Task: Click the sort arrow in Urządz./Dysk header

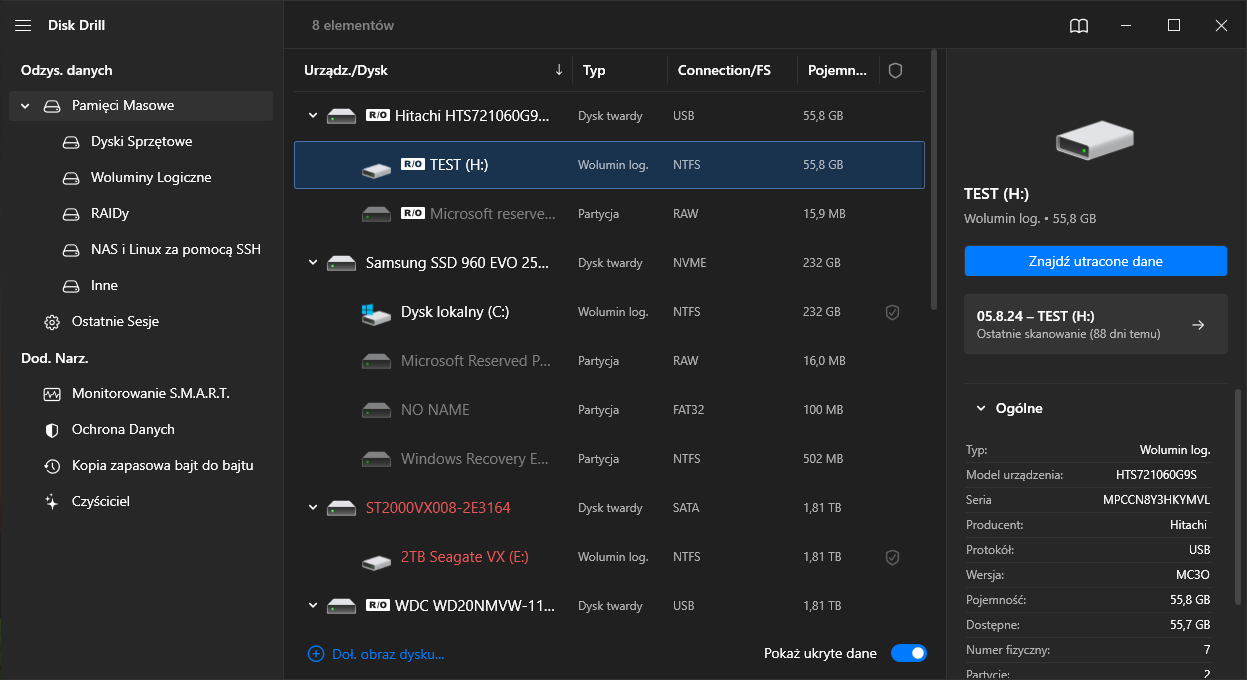Action: coord(559,70)
